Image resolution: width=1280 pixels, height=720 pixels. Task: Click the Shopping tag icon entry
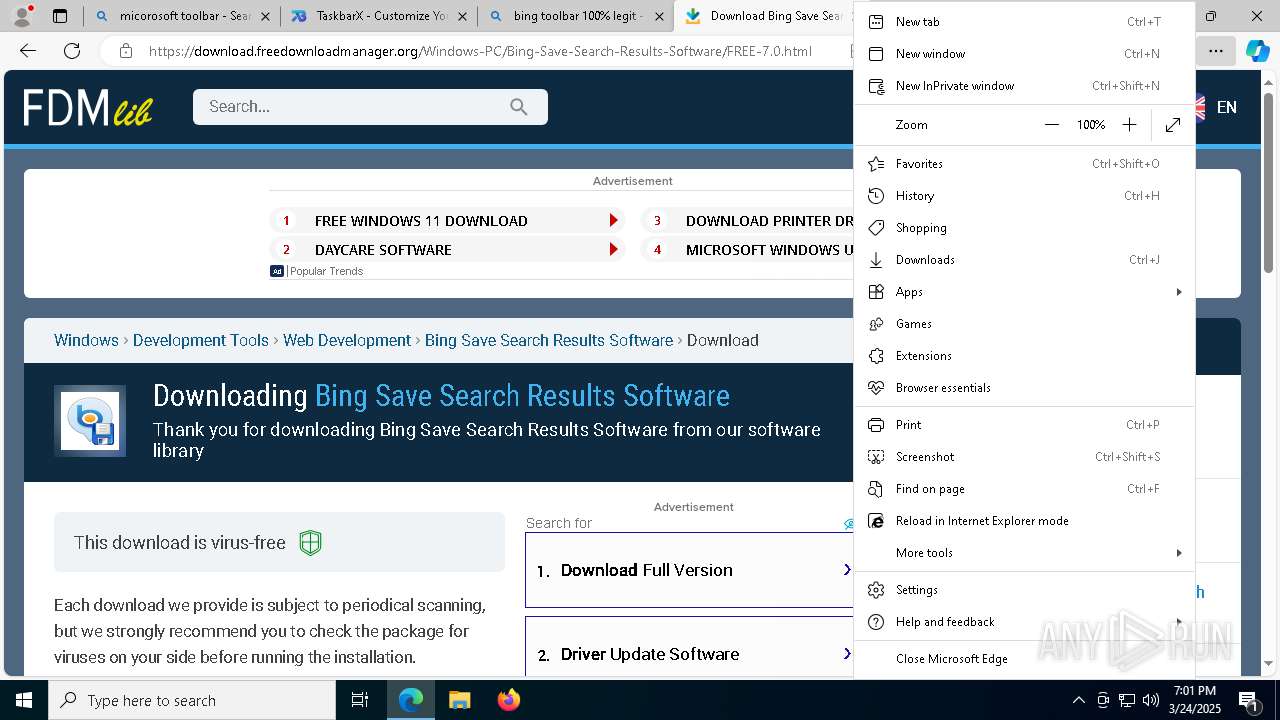click(1024, 228)
